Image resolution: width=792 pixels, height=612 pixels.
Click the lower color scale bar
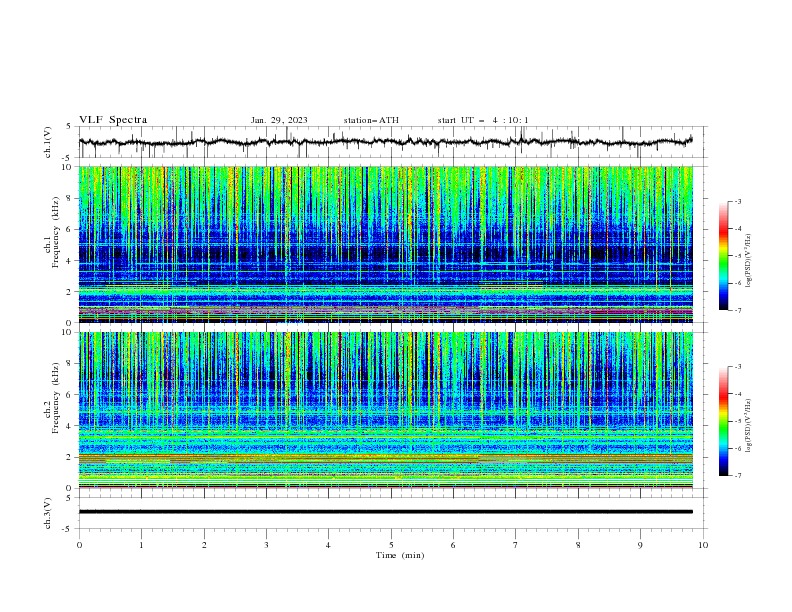[723, 421]
